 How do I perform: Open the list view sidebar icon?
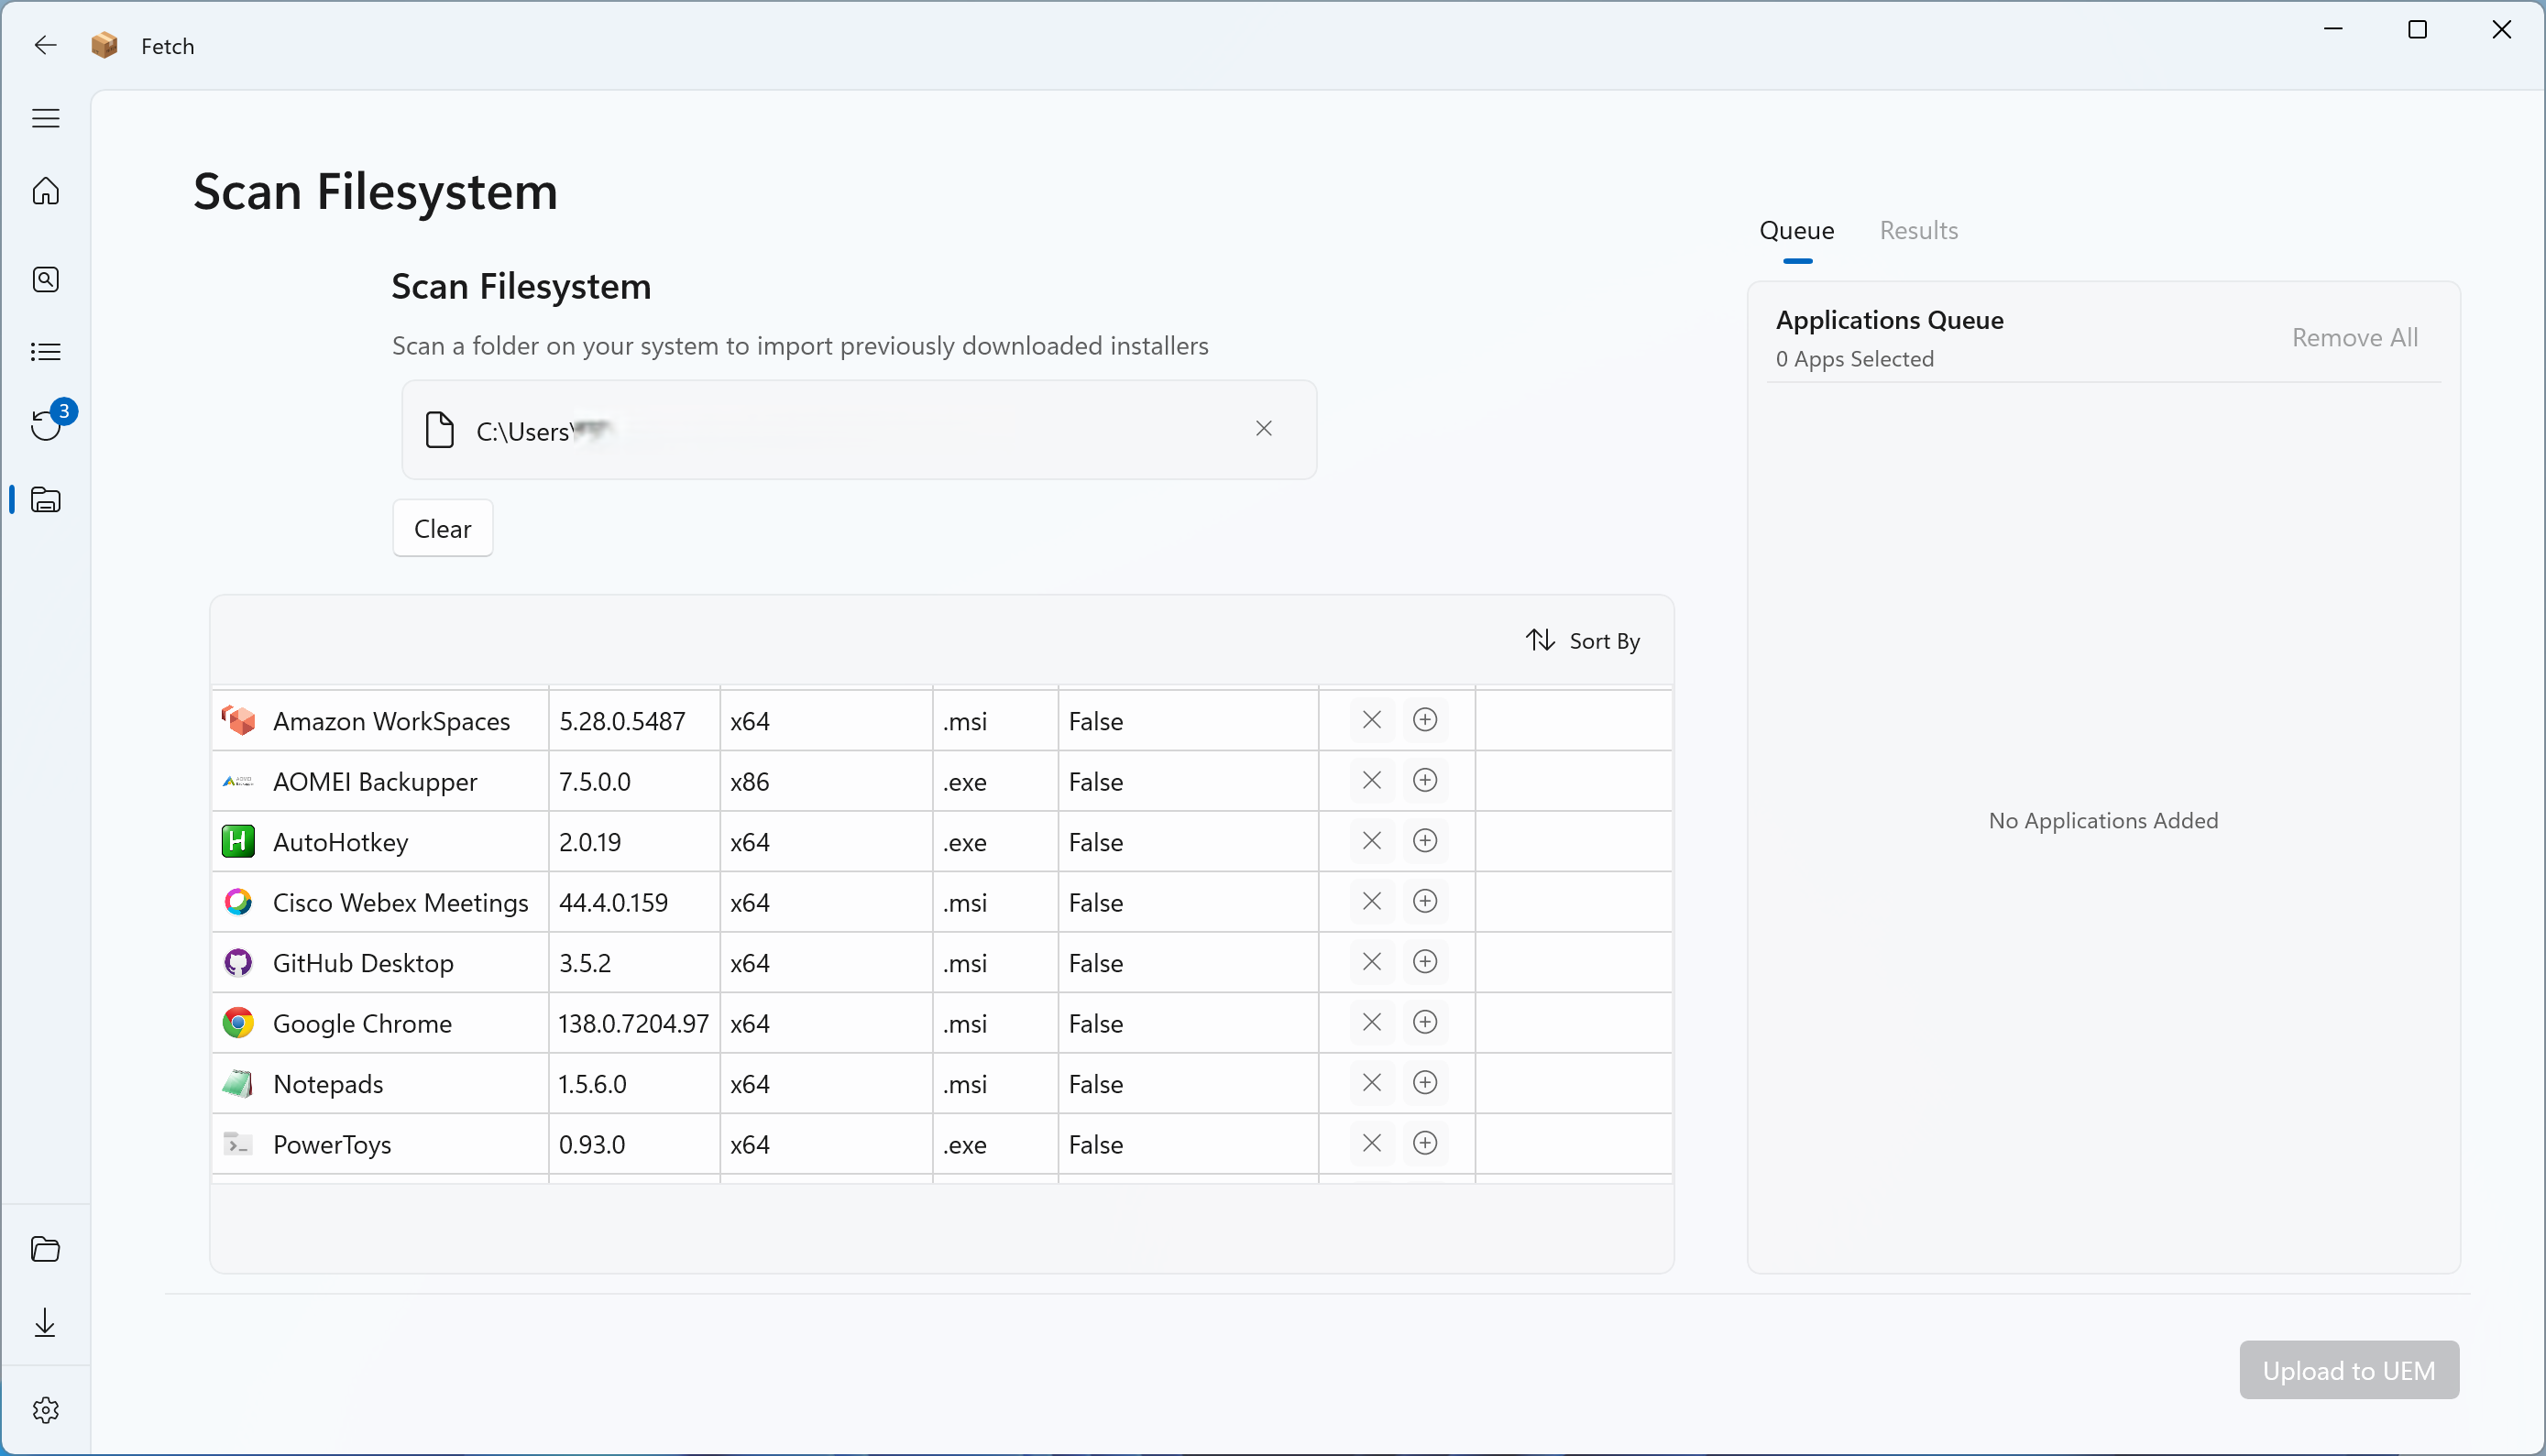[46, 352]
